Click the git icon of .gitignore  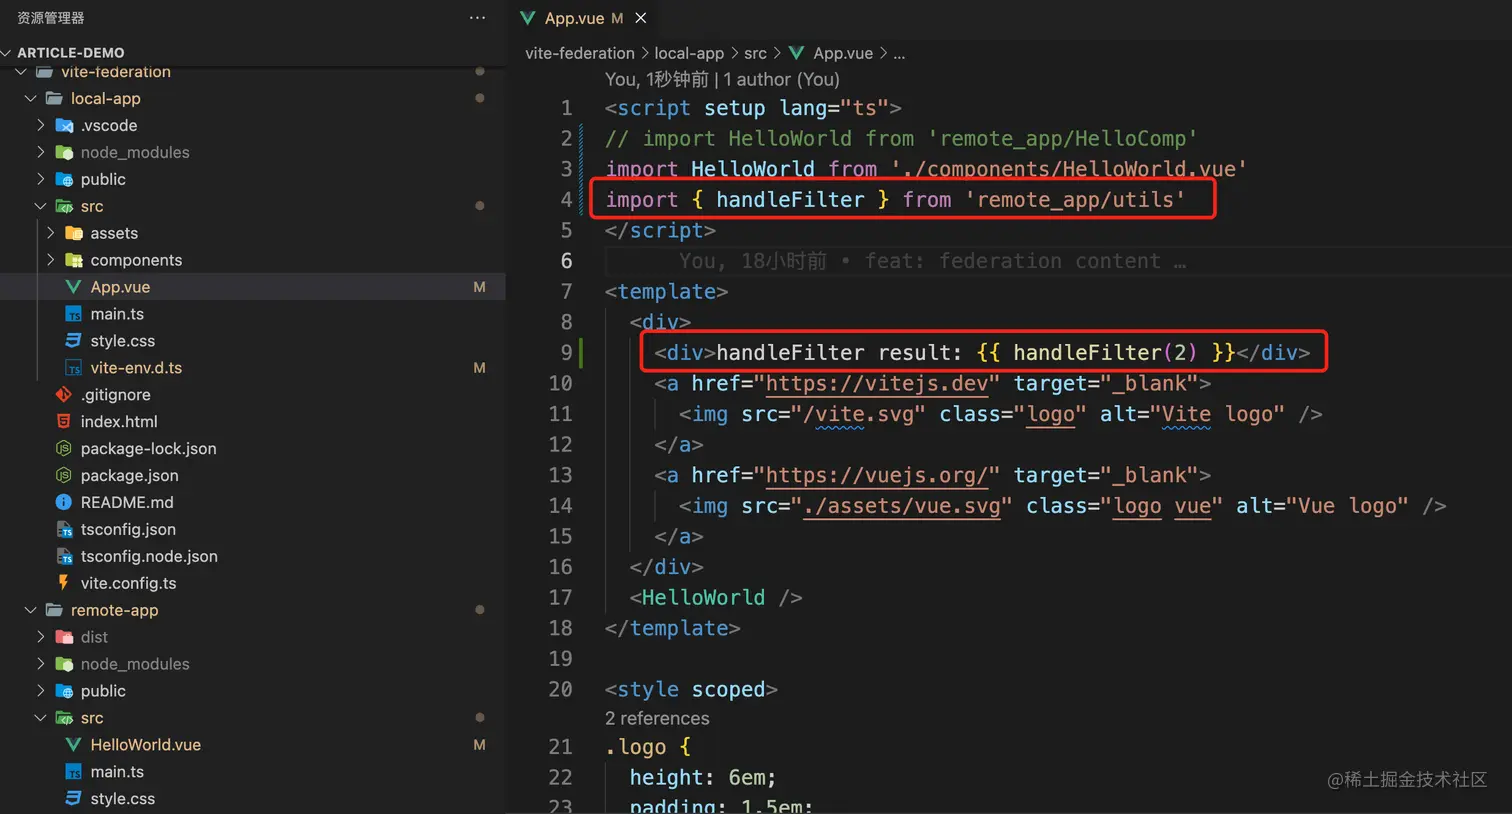63,395
